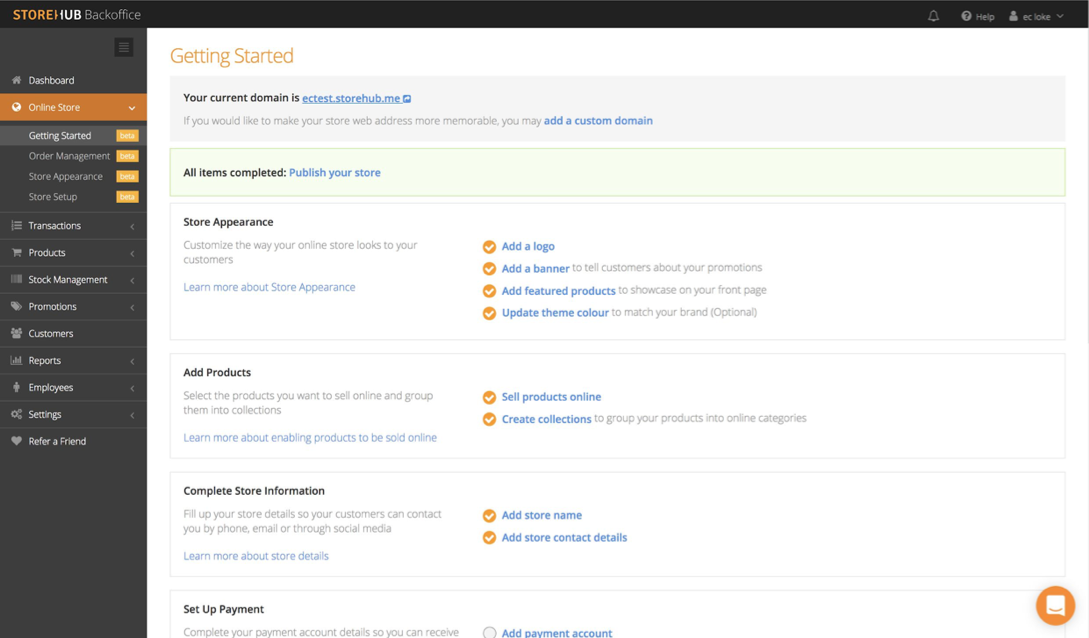Image resolution: width=1089 pixels, height=638 pixels.
Task: Click the Update theme colour link
Action: (555, 312)
